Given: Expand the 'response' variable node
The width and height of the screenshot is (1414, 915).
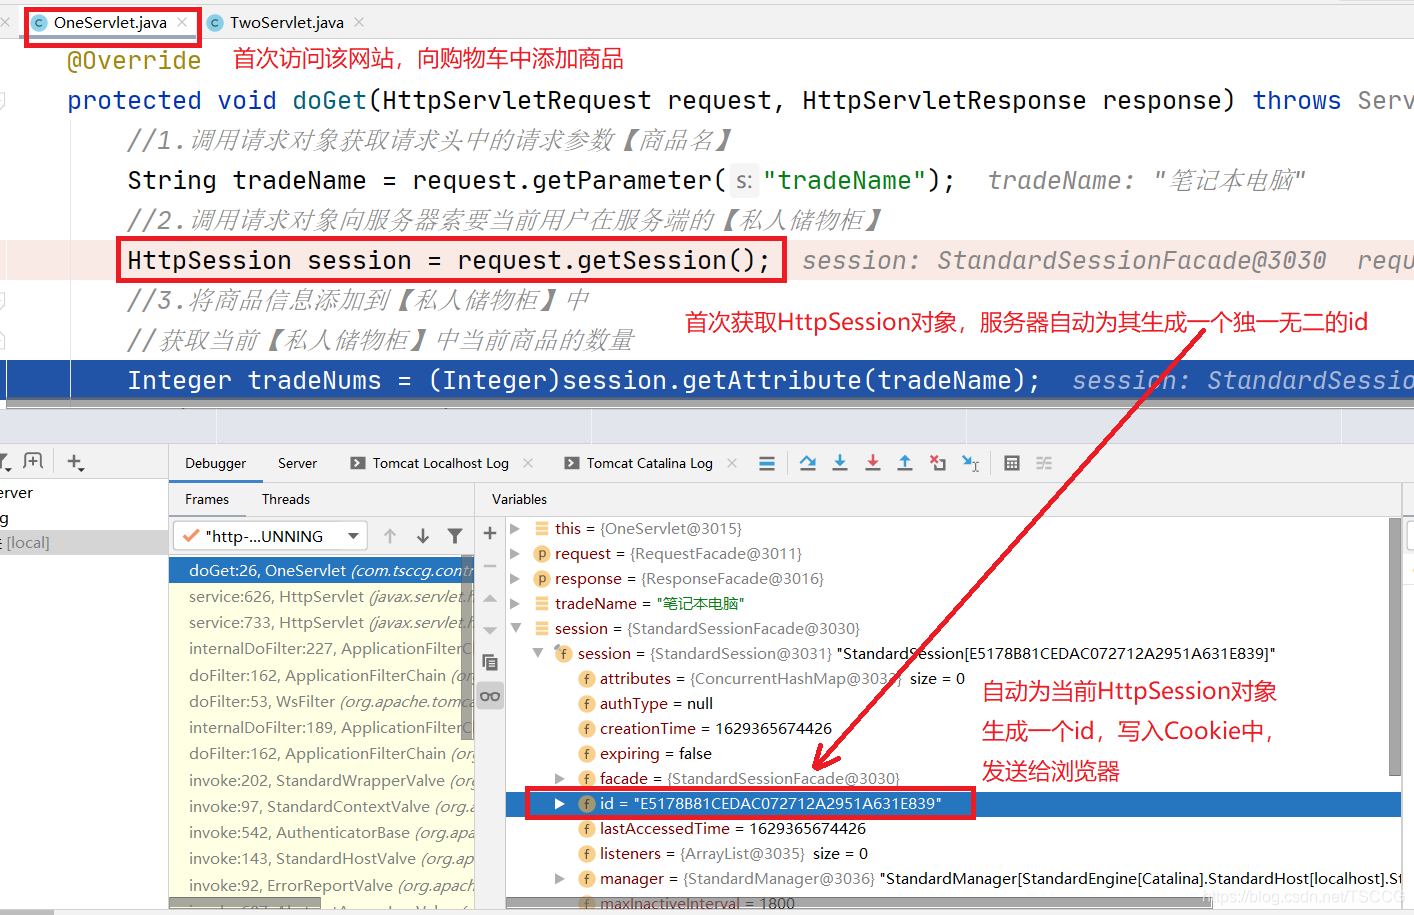Looking at the screenshot, I should point(515,578).
